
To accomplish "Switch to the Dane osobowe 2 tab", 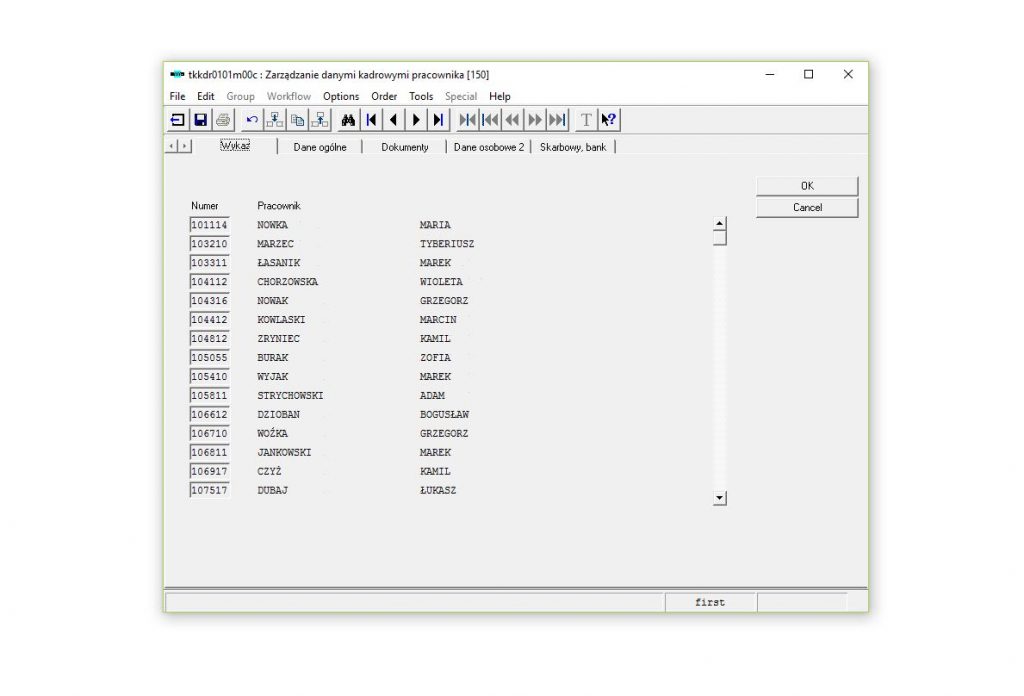I will pyautogui.click(x=489, y=147).
